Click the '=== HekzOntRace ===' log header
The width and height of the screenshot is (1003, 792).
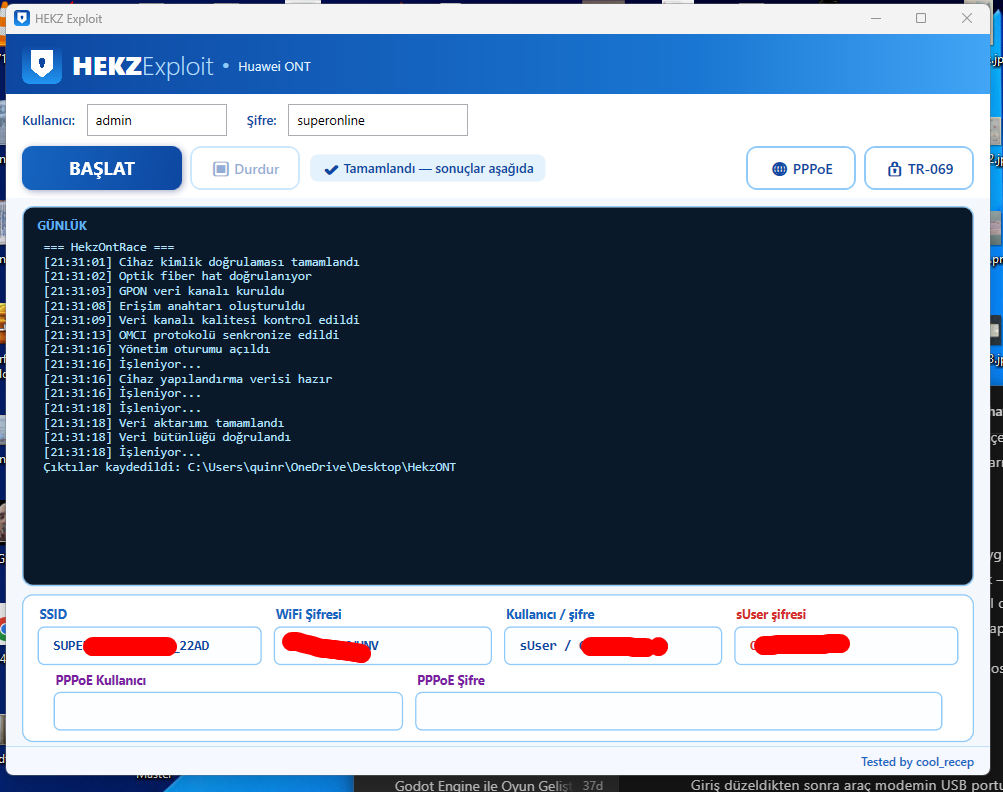(x=109, y=247)
